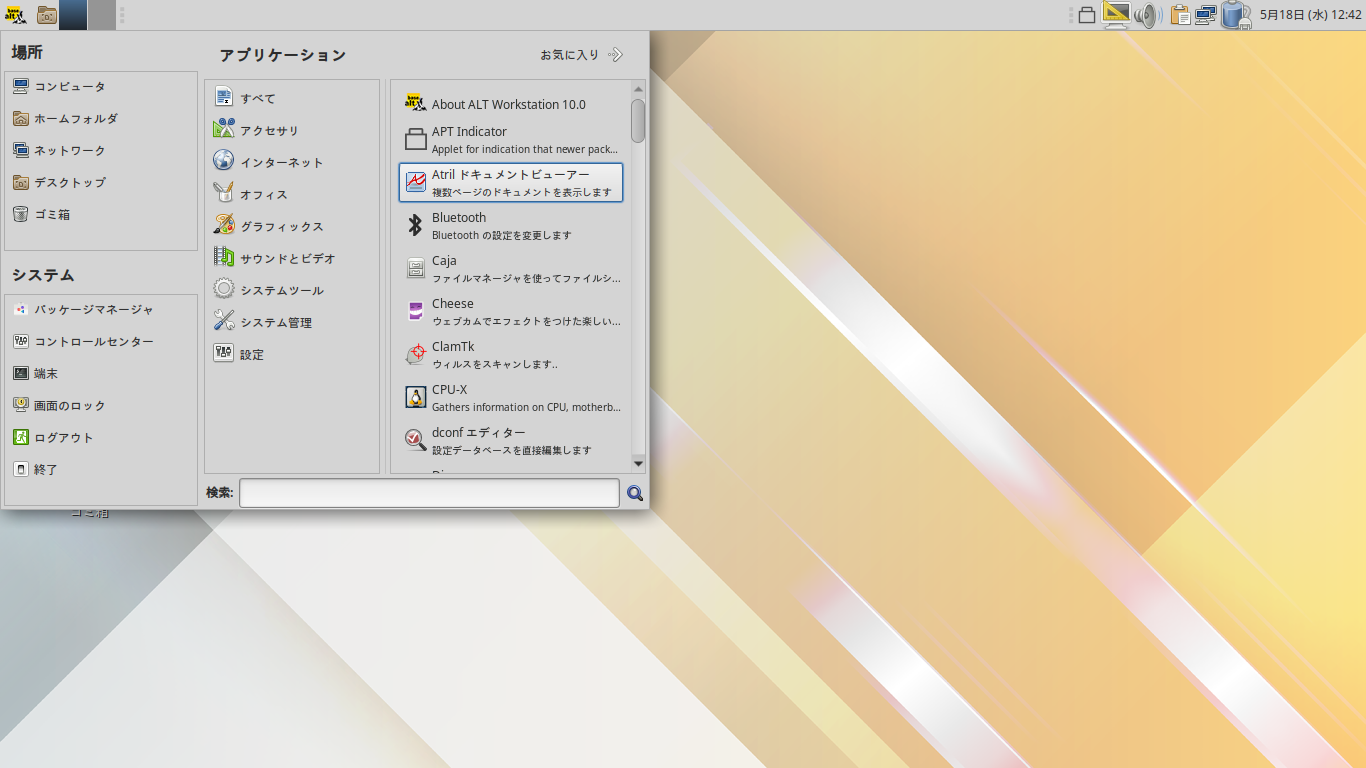Open the display settings tray icon
The image size is (1366, 768).
1115,14
